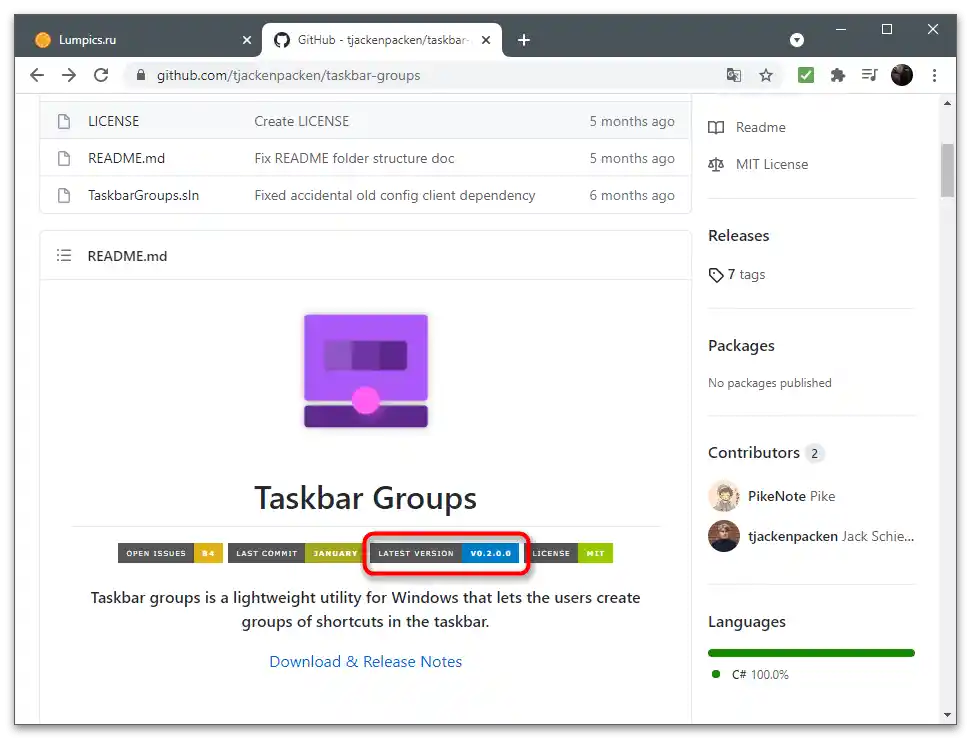Click PikeNote's avatar
971x739 pixels.
724,496
